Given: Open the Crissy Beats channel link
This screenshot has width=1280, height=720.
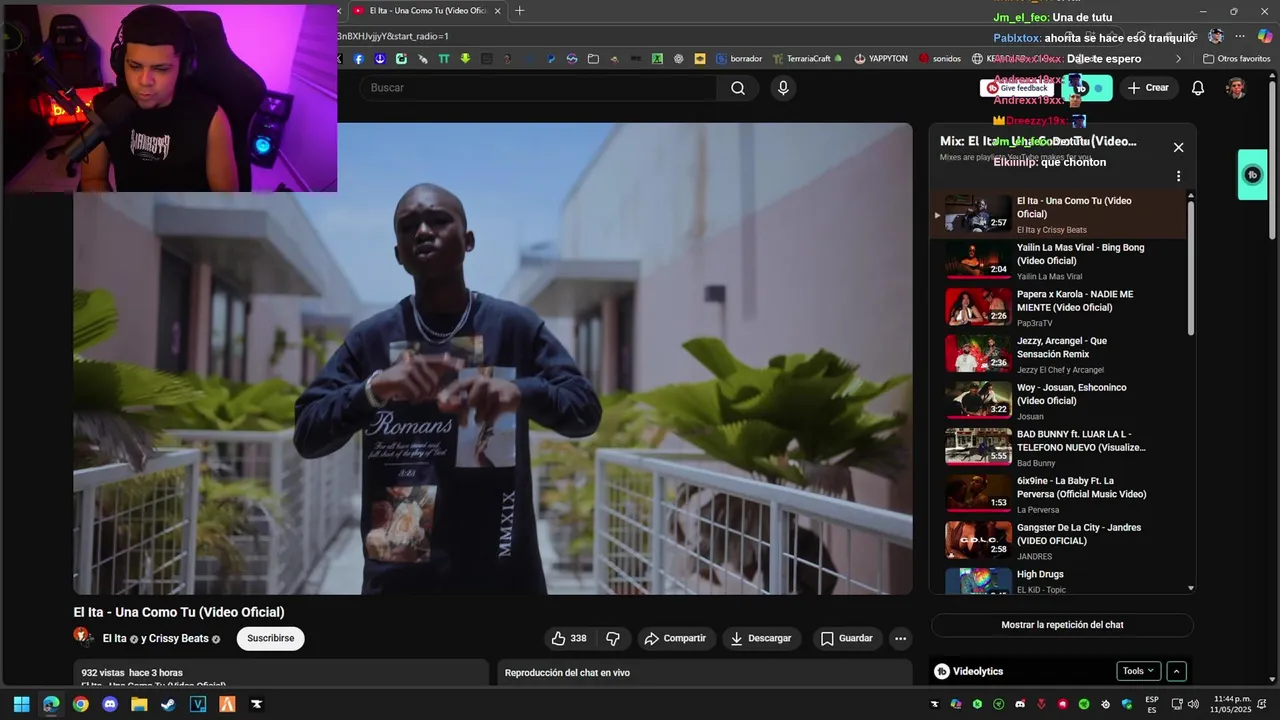Looking at the screenshot, I should click(178, 638).
